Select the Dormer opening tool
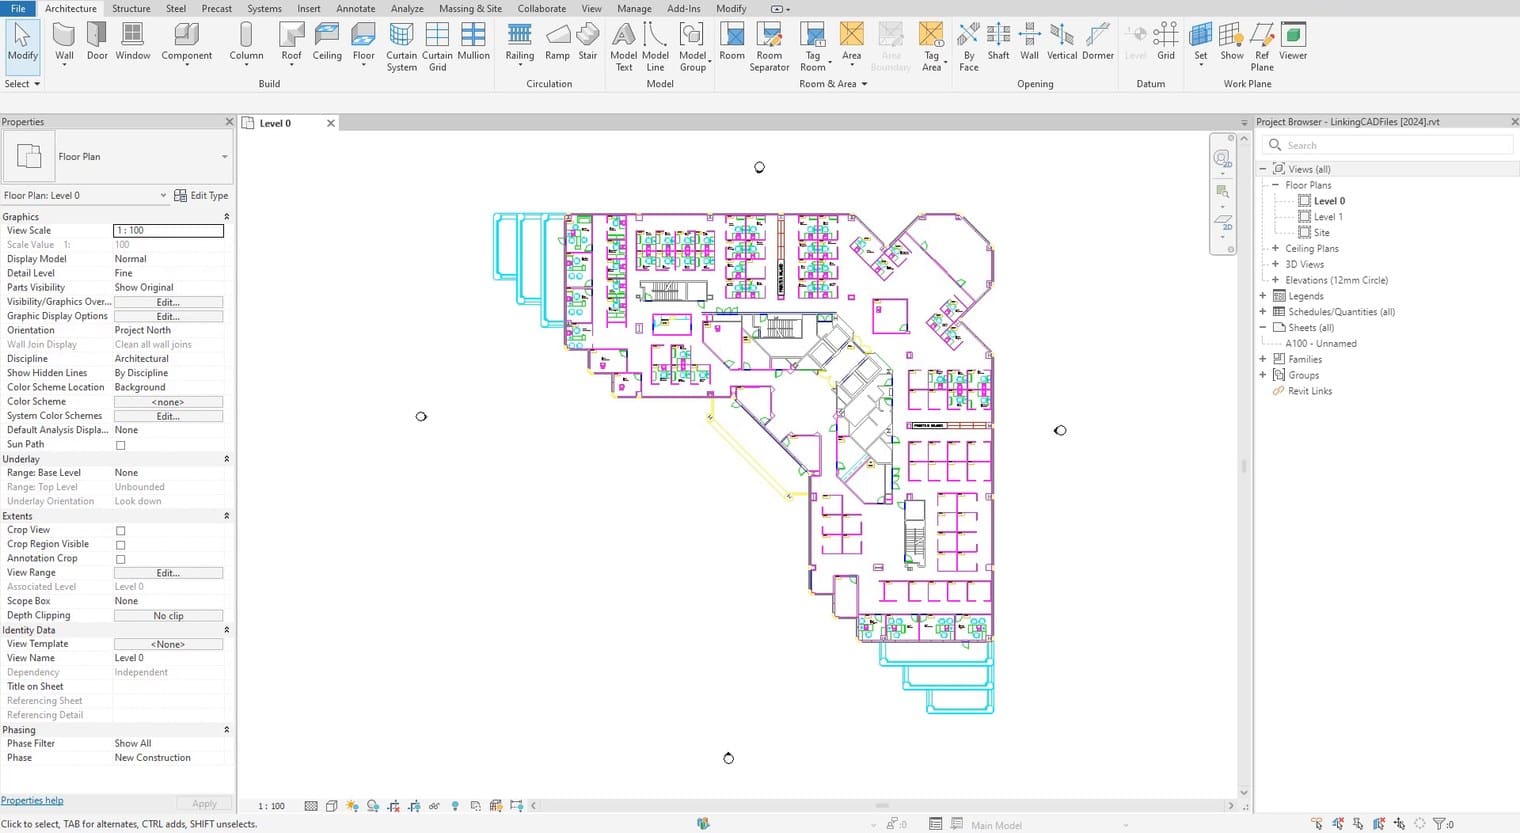 [1098, 42]
